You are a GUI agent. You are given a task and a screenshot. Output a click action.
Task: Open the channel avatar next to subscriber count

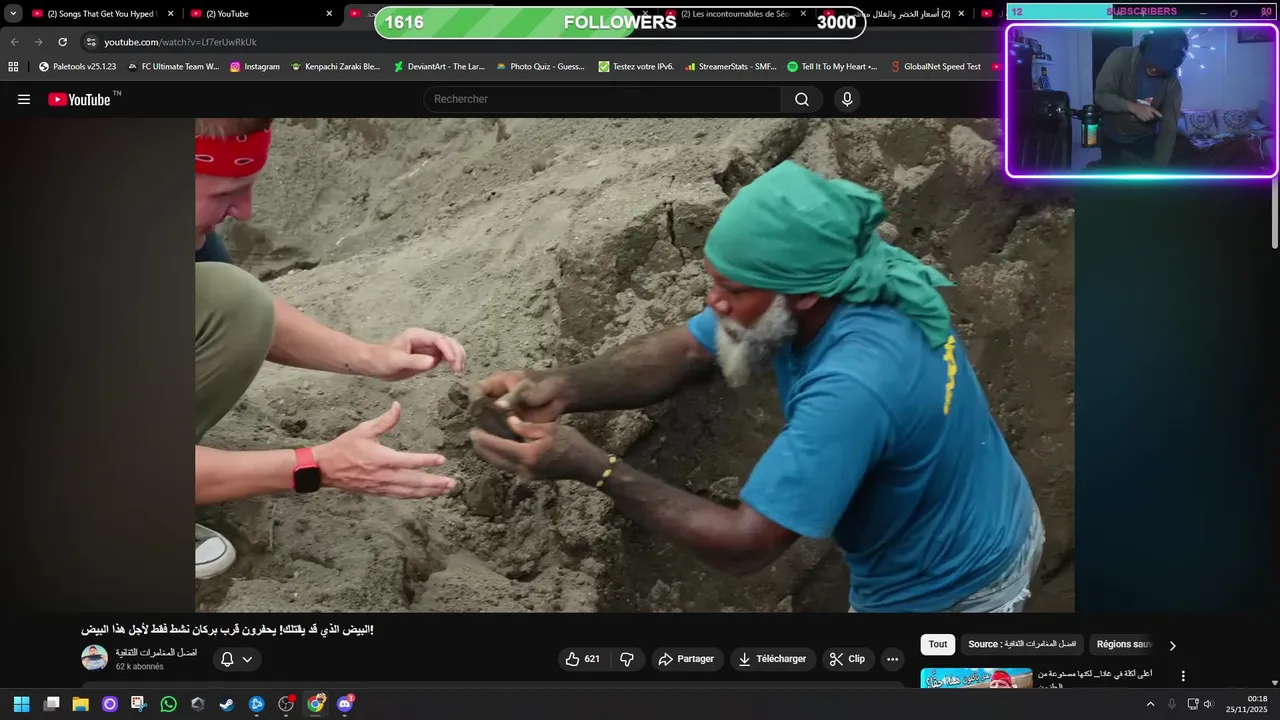pos(94,658)
